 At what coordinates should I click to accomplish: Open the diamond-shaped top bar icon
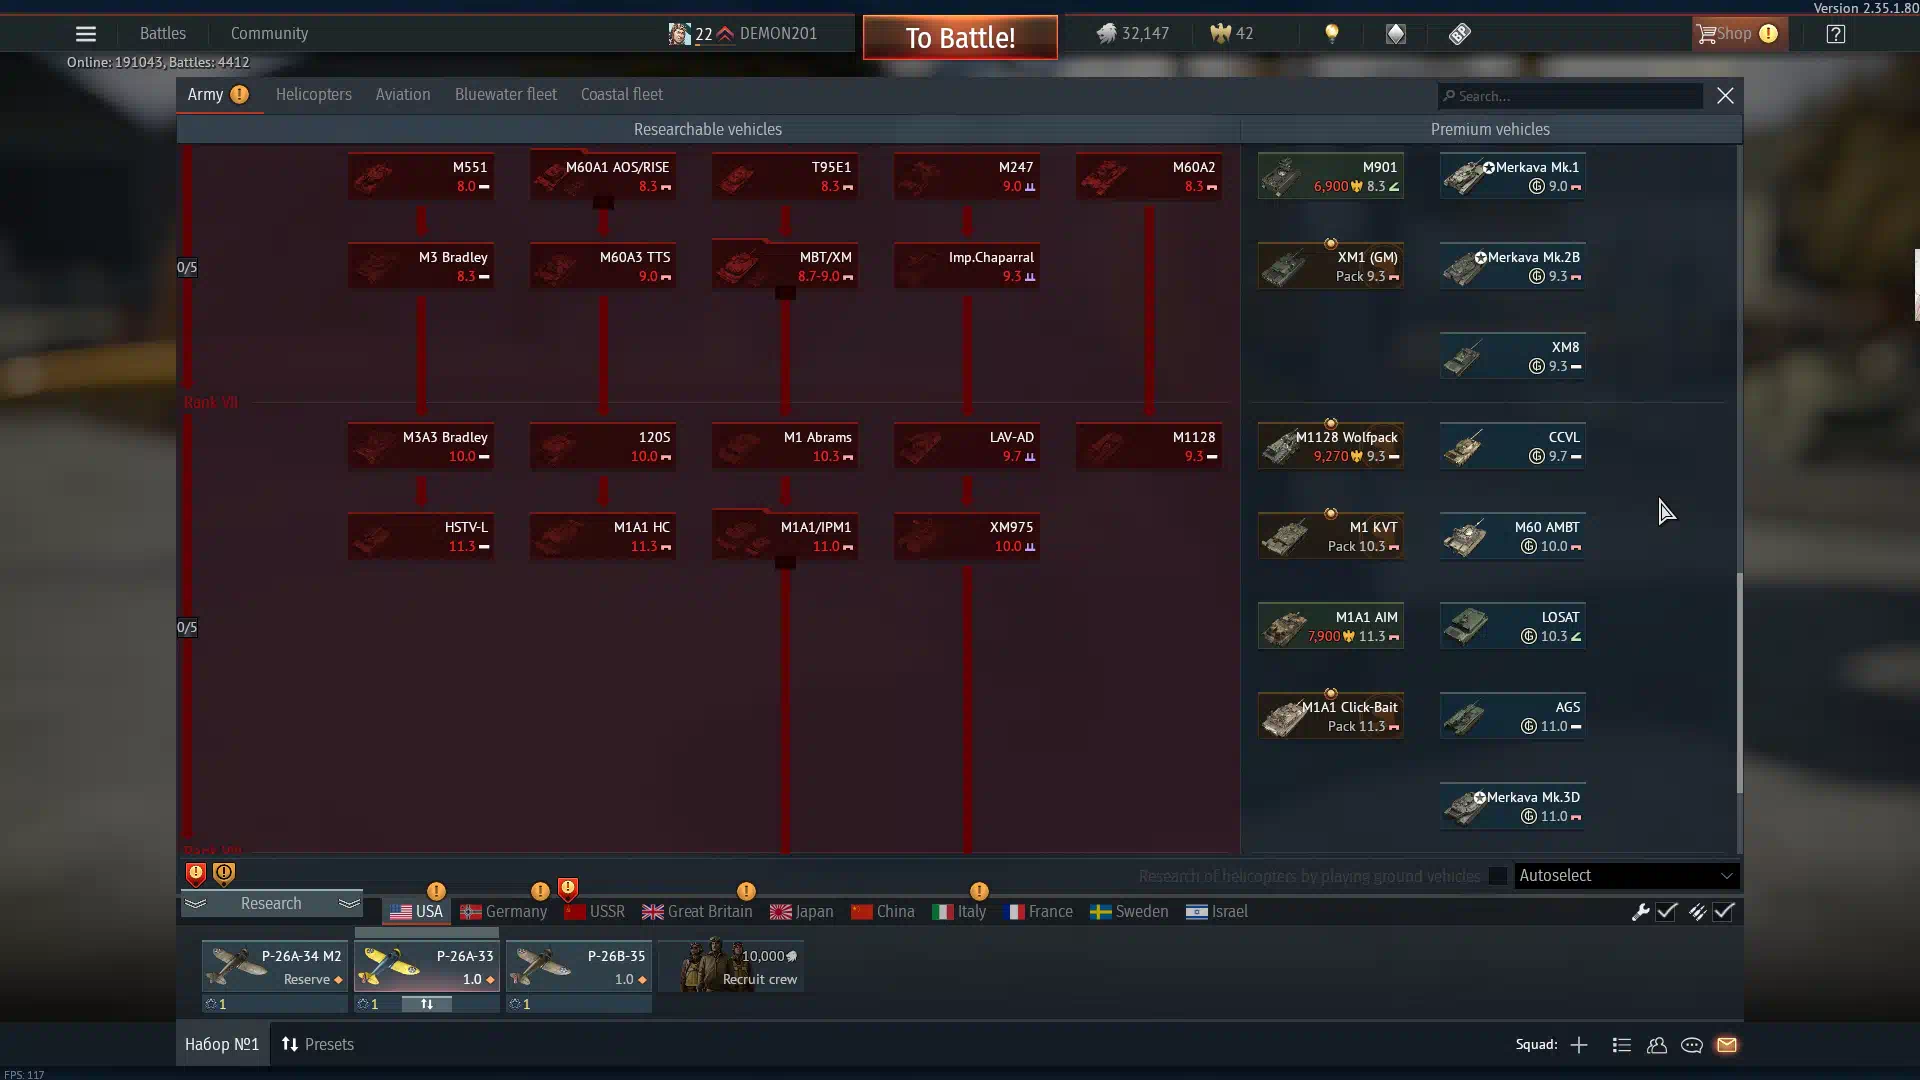click(1396, 34)
